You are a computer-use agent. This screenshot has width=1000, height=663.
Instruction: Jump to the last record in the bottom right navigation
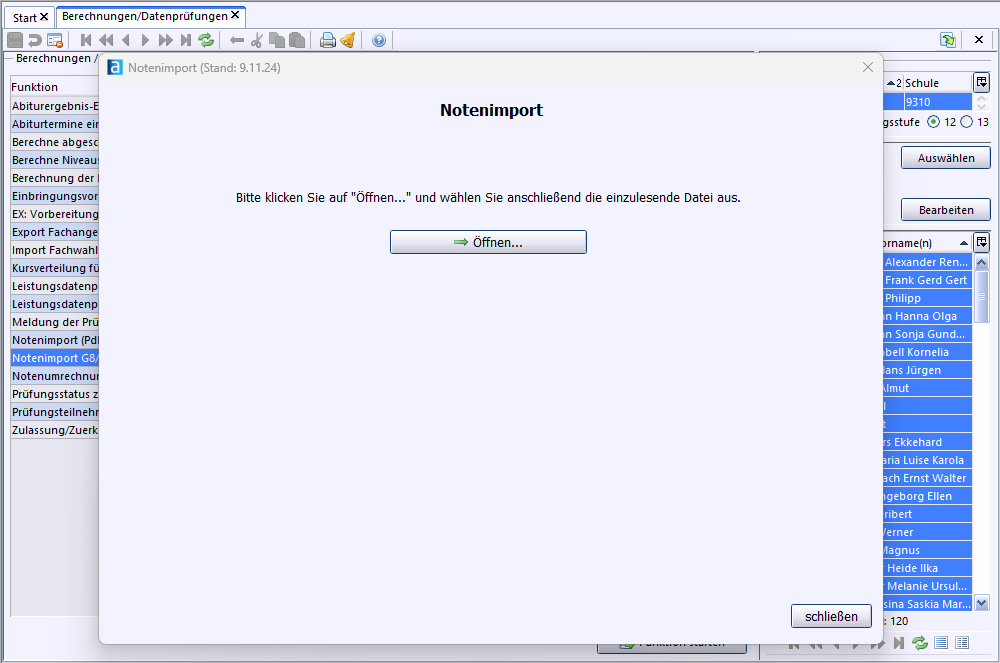899,643
